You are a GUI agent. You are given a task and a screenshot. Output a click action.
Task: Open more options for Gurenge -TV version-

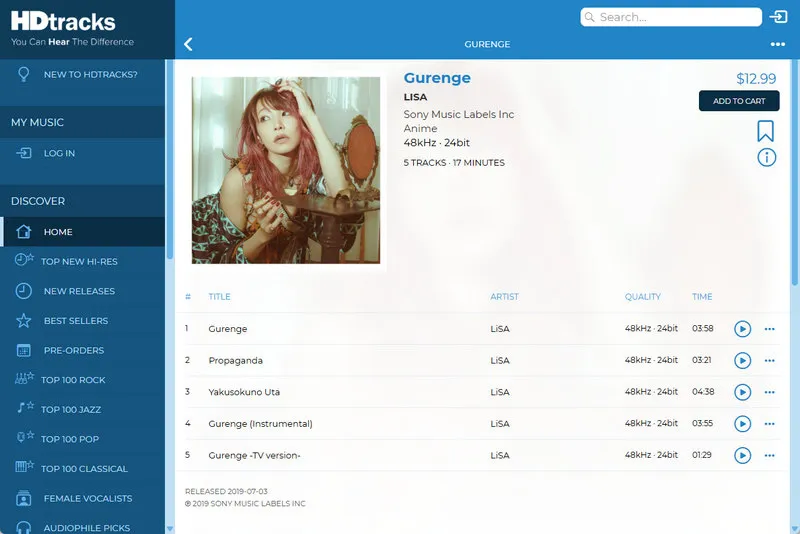769,455
